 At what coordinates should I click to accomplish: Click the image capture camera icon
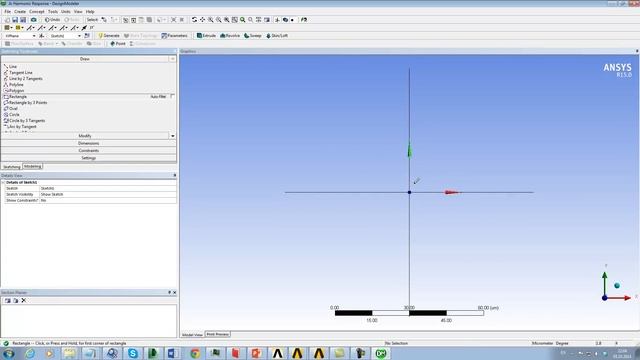tap(33, 20)
